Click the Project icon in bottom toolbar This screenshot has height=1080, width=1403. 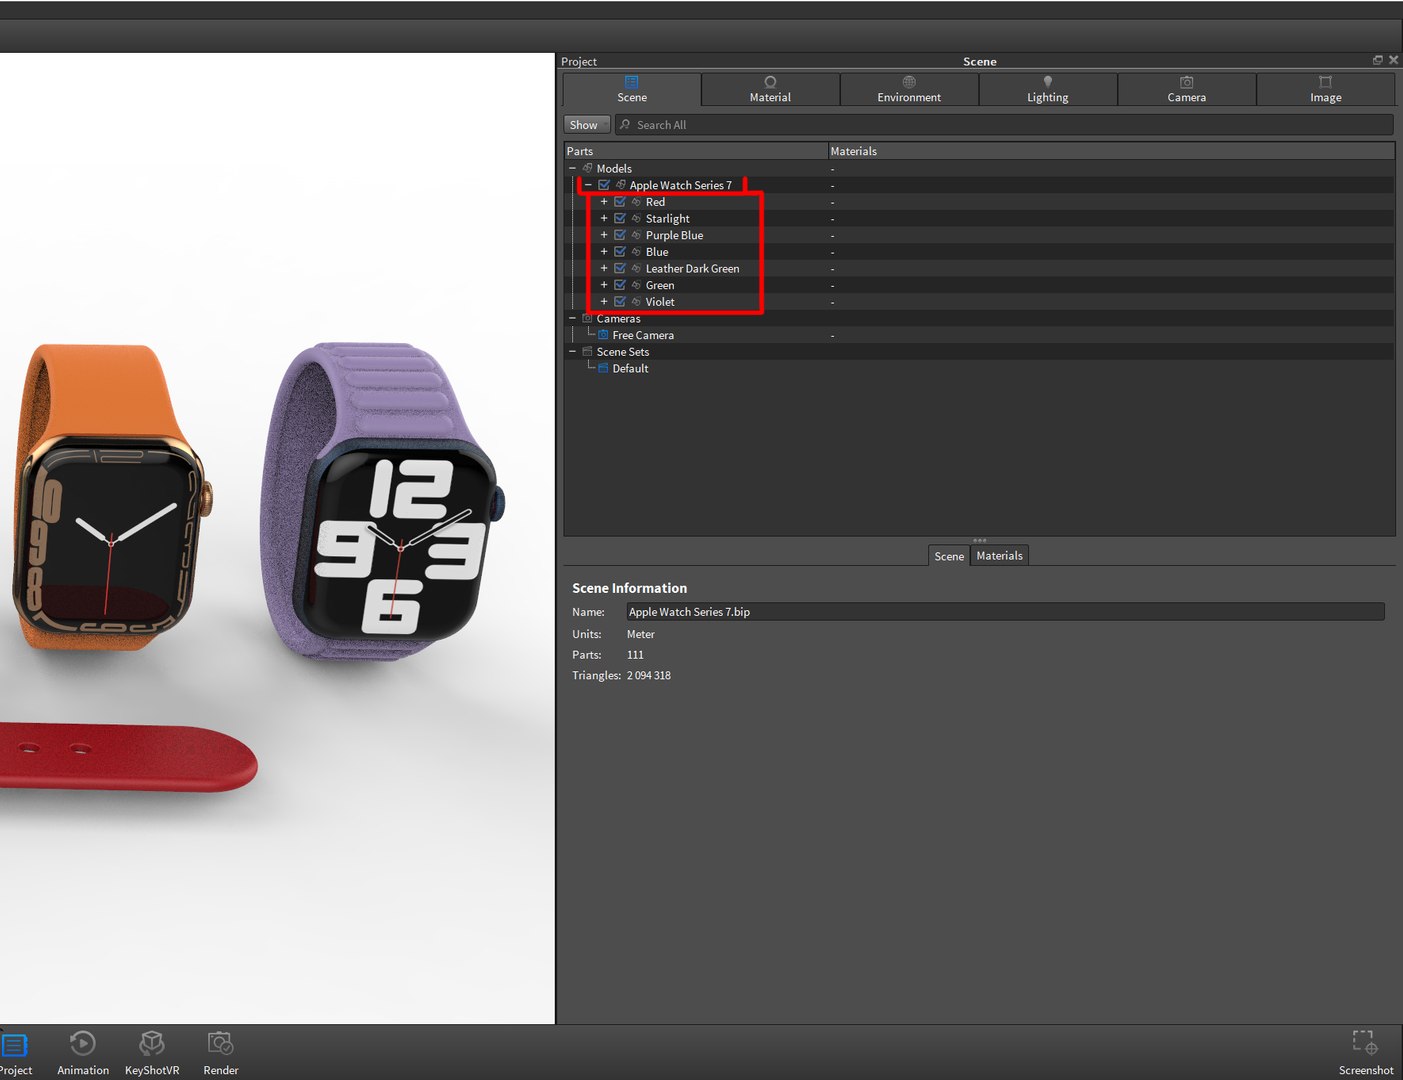[14, 1045]
